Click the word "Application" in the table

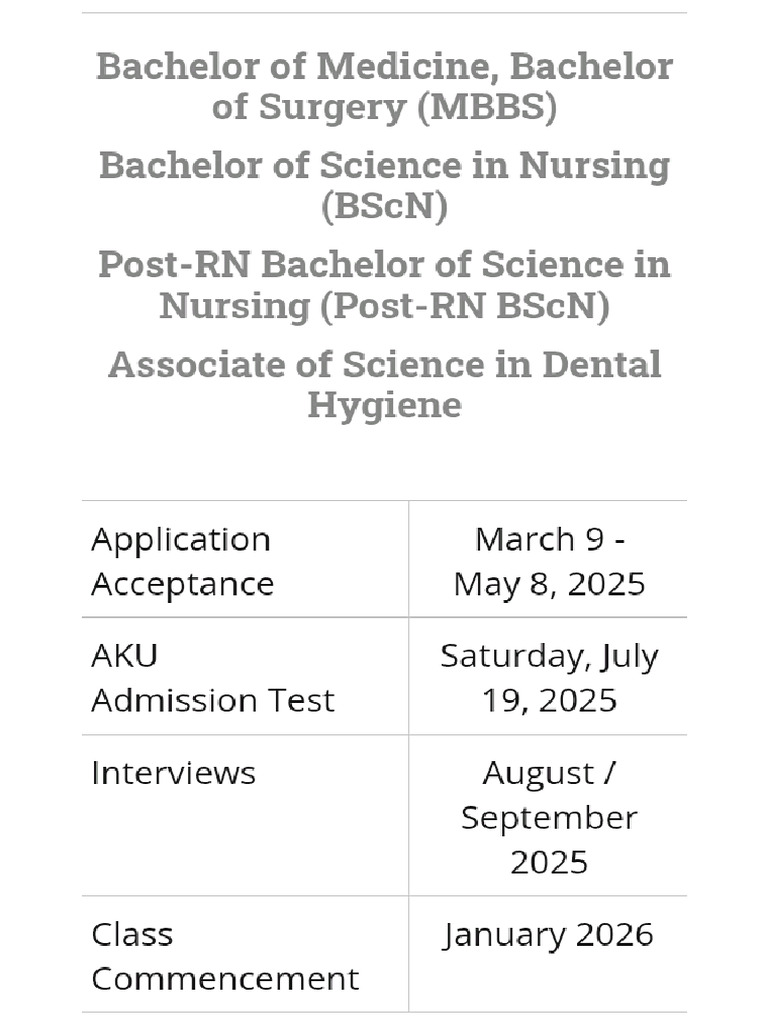coord(181,540)
